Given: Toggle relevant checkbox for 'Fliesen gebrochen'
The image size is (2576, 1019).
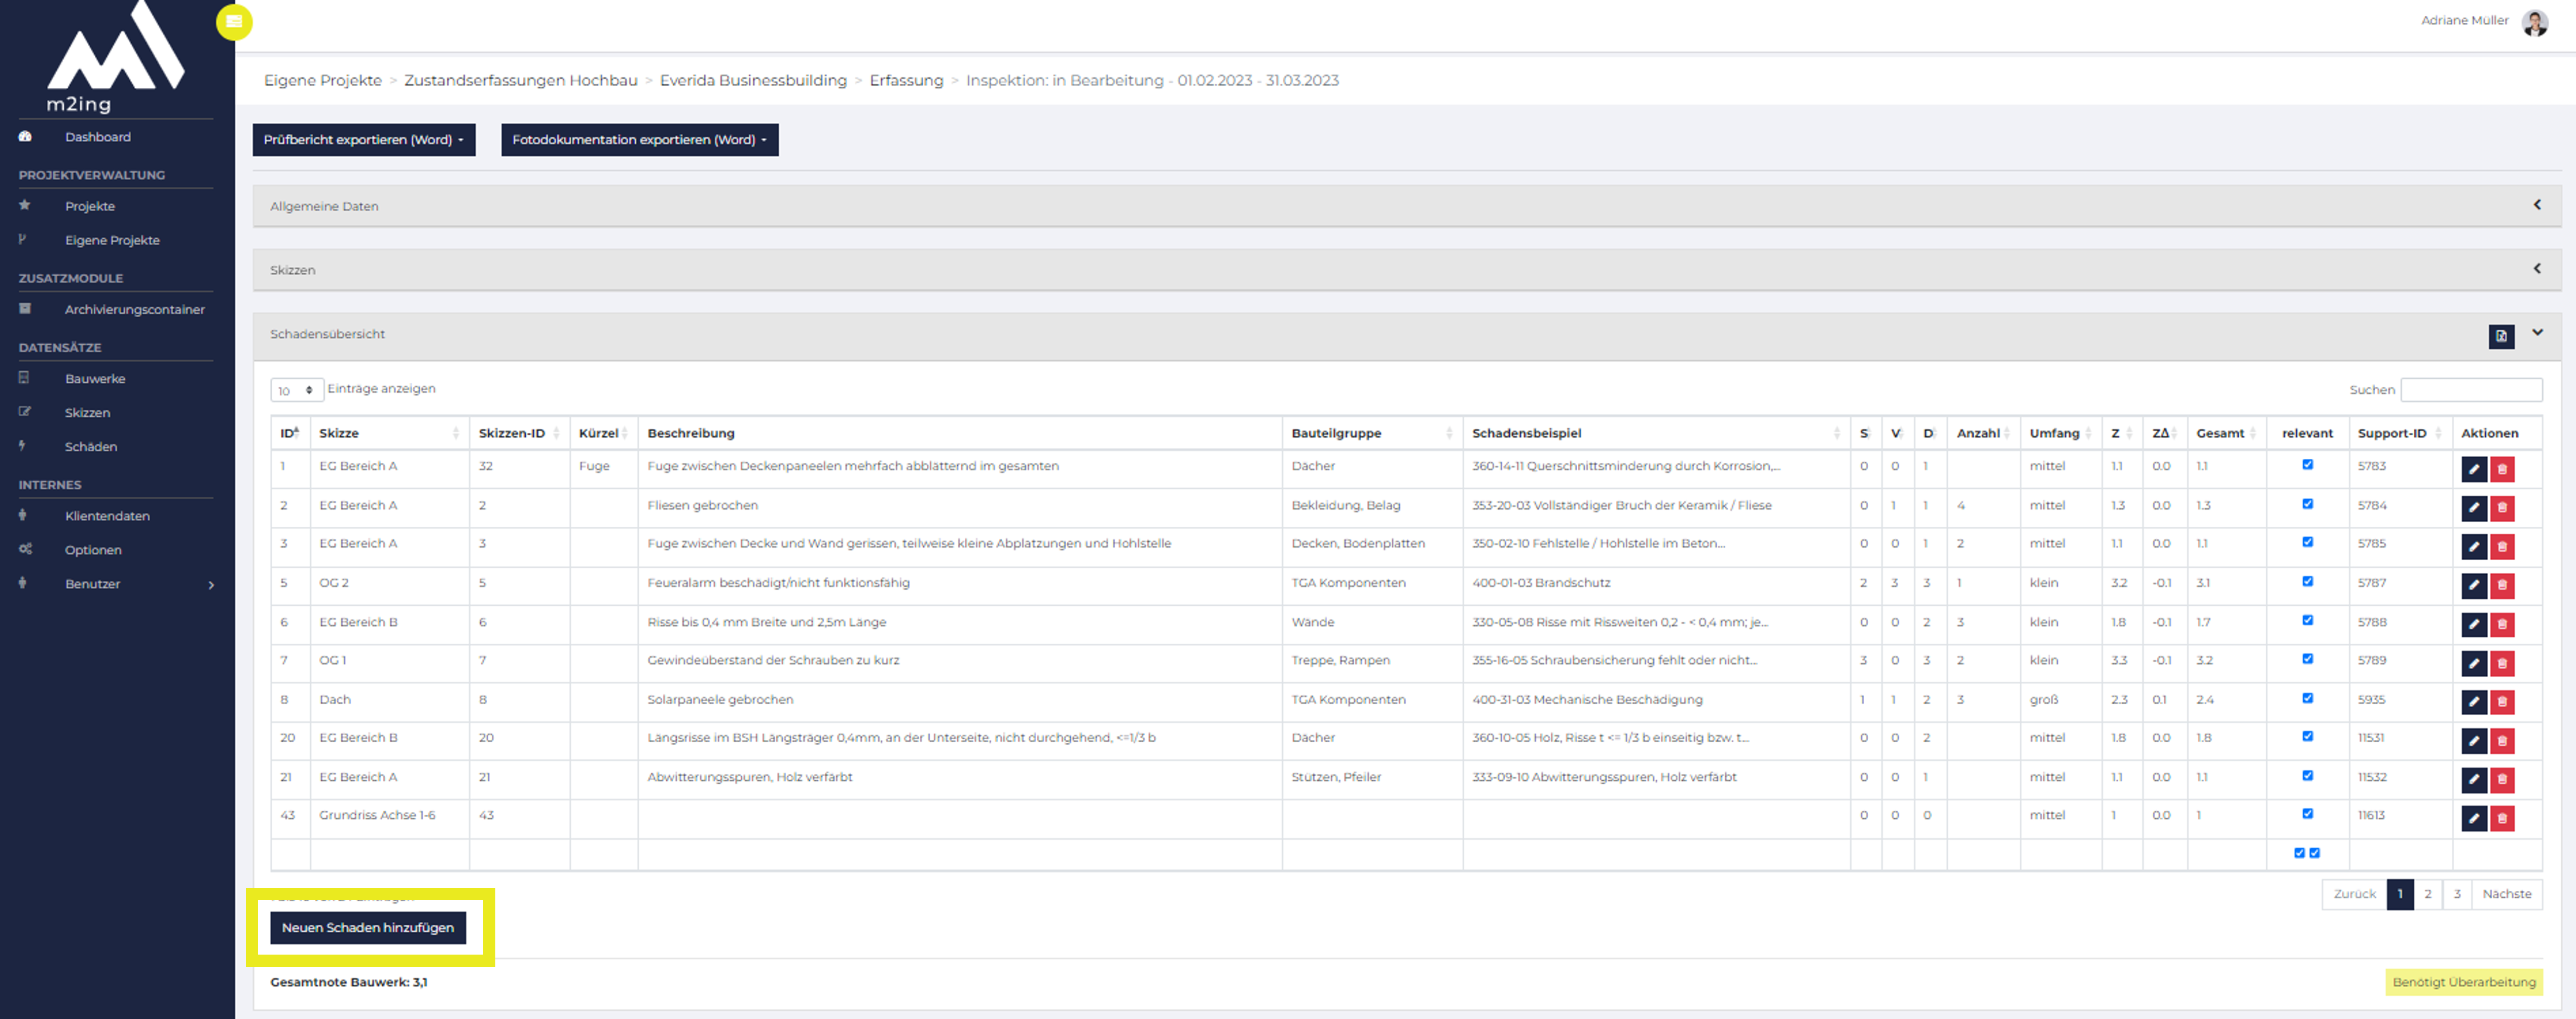Looking at the screenshot, I should point(2307,503).
